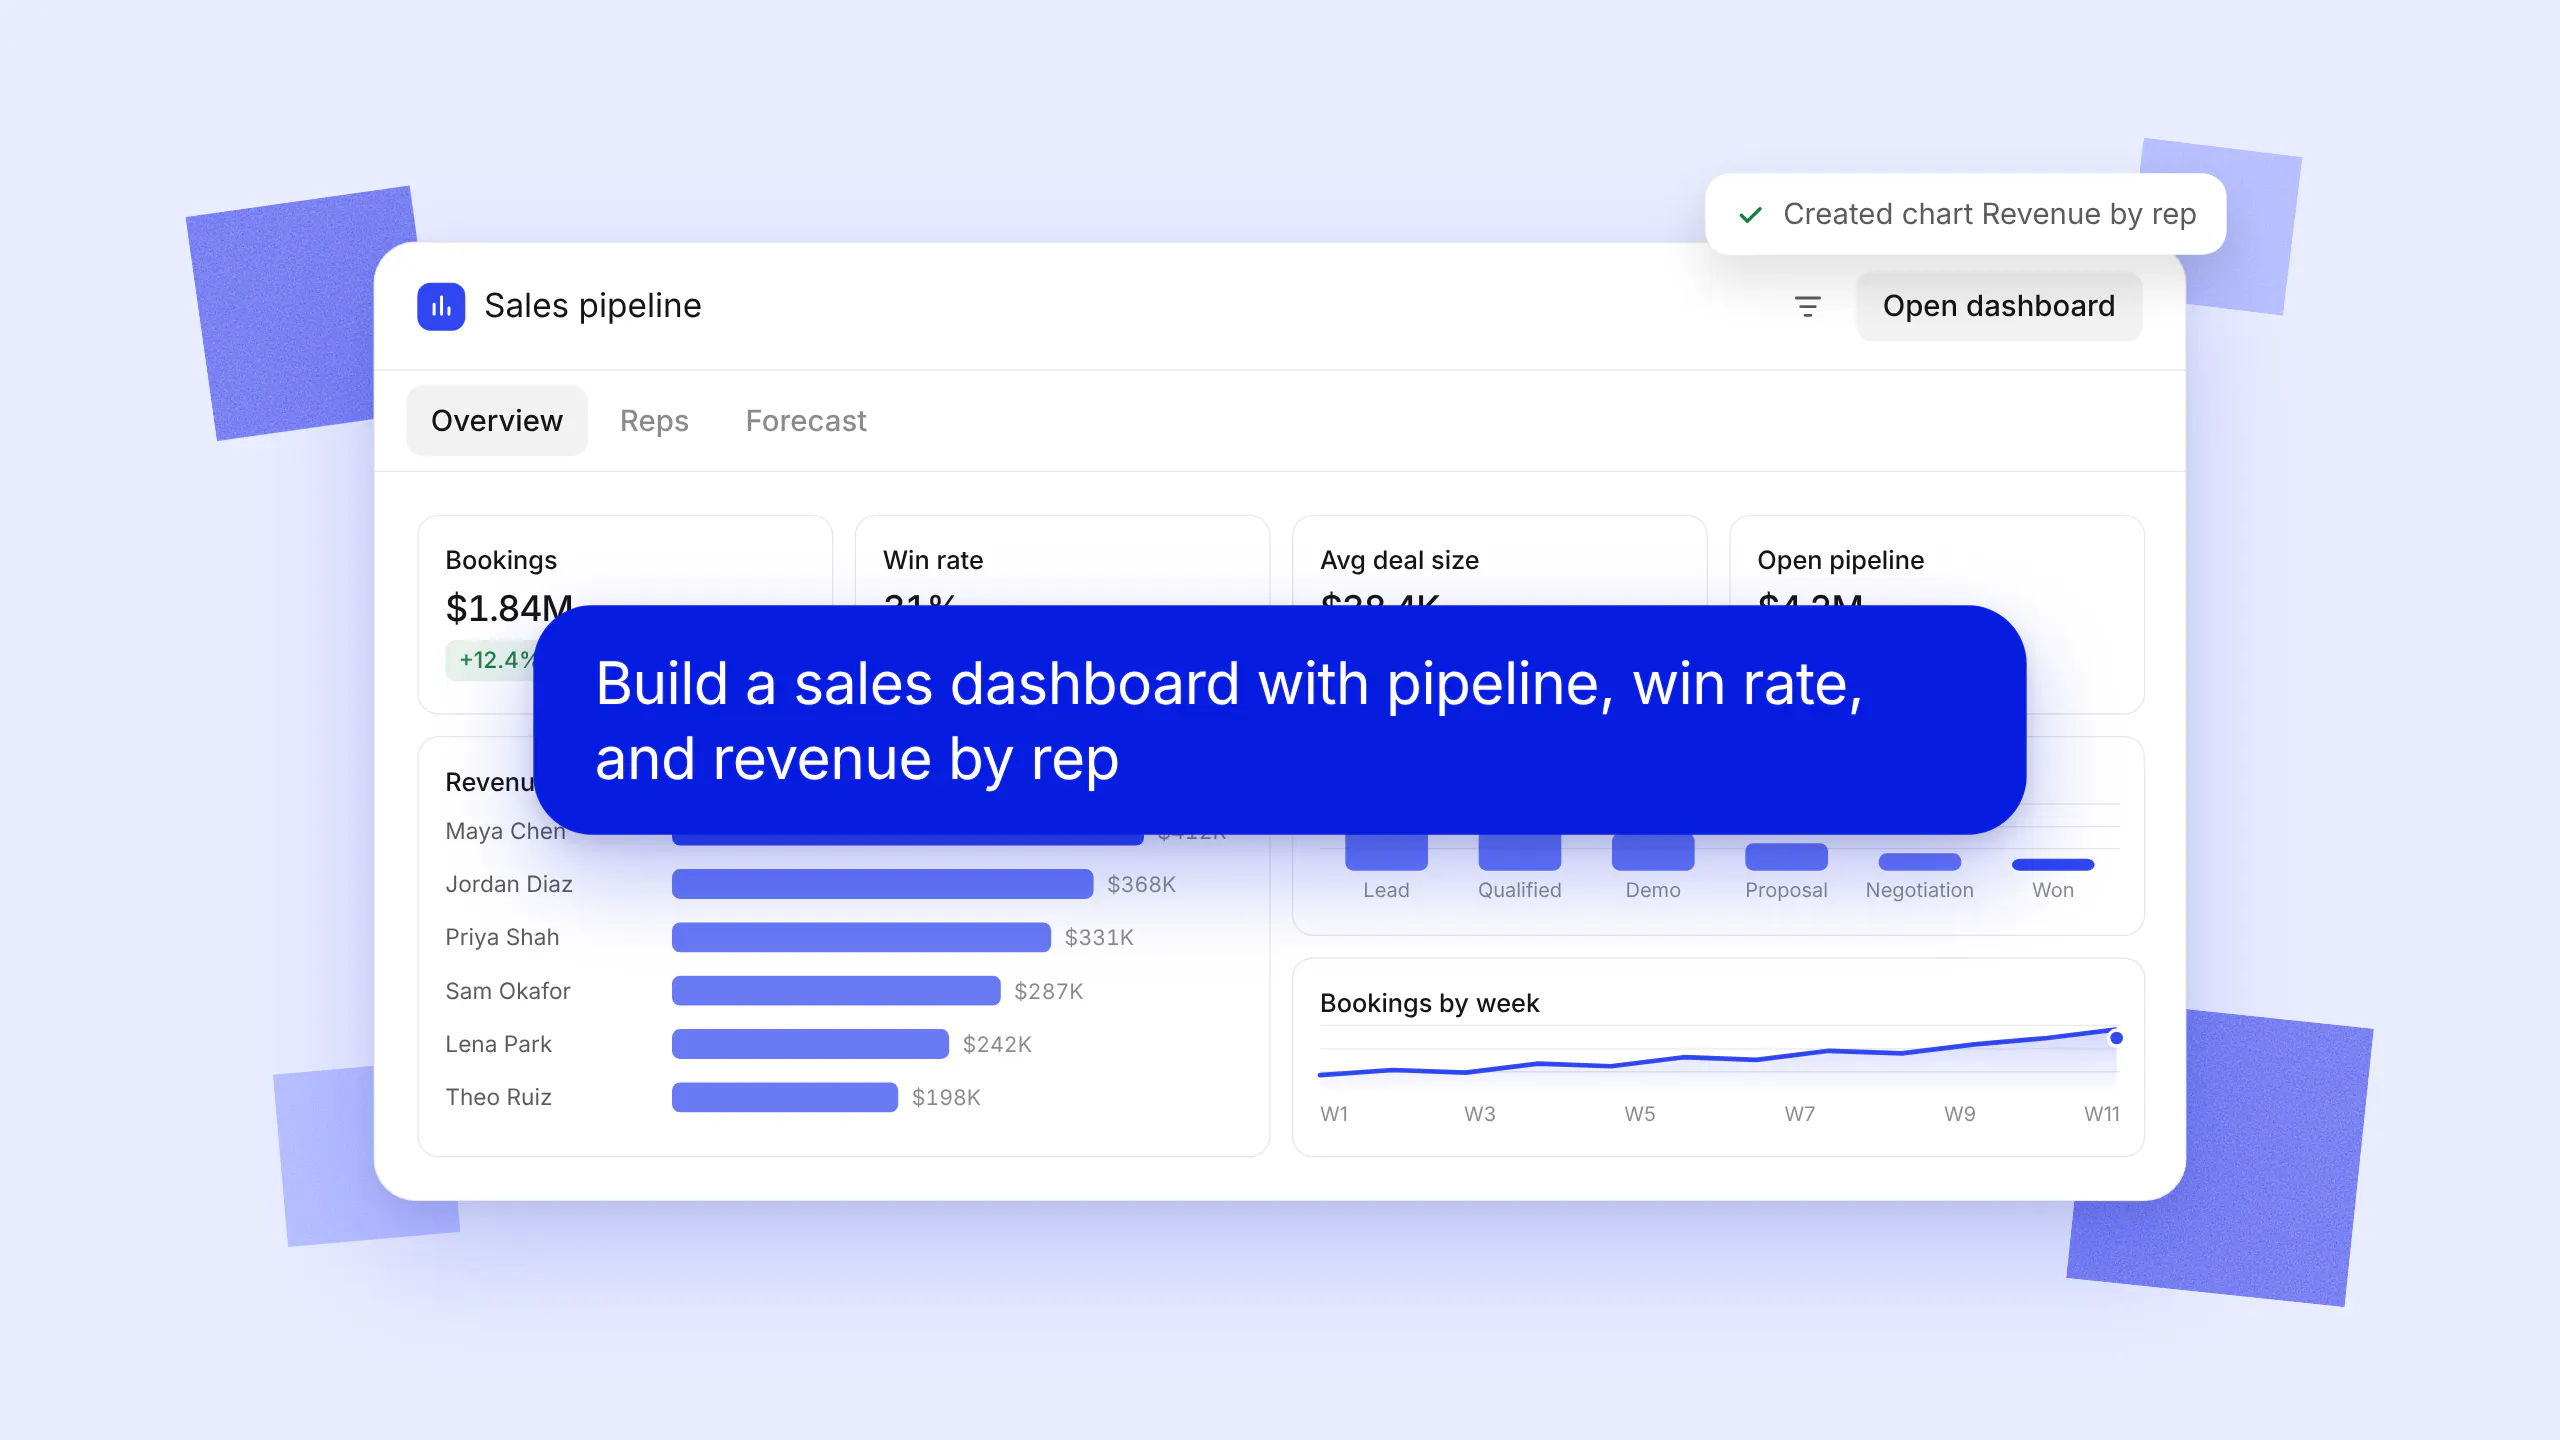Click the Sales pipeline bar-chart logo icon

pos(441,306)
